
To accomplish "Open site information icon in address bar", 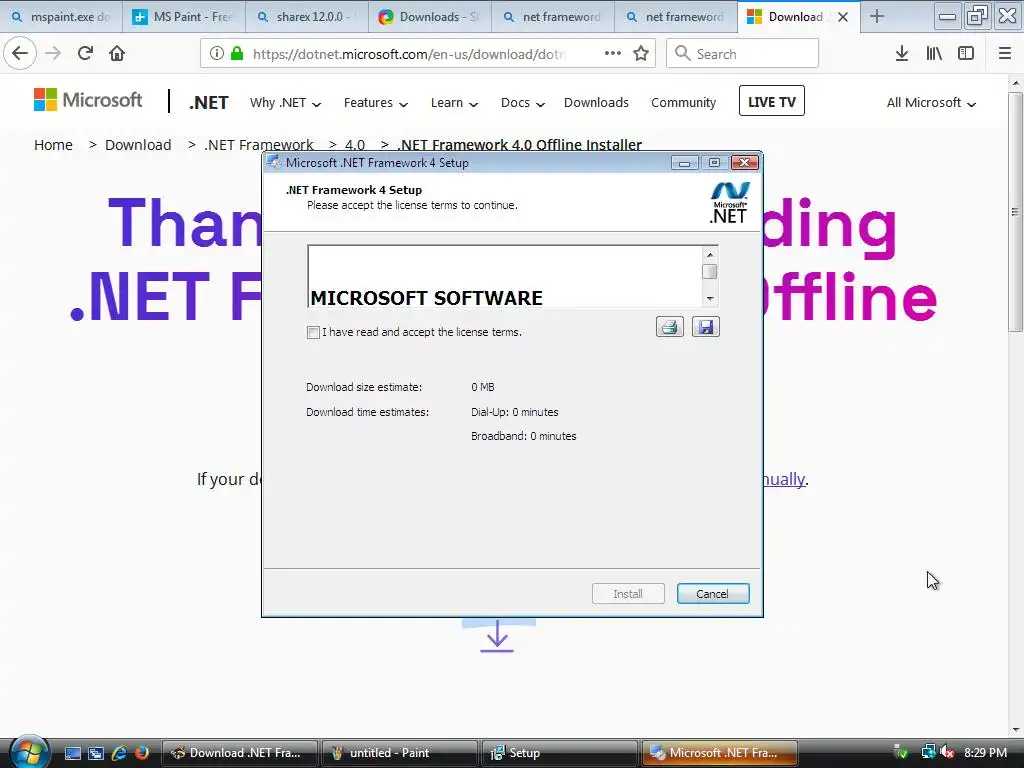I will point(216,54).
